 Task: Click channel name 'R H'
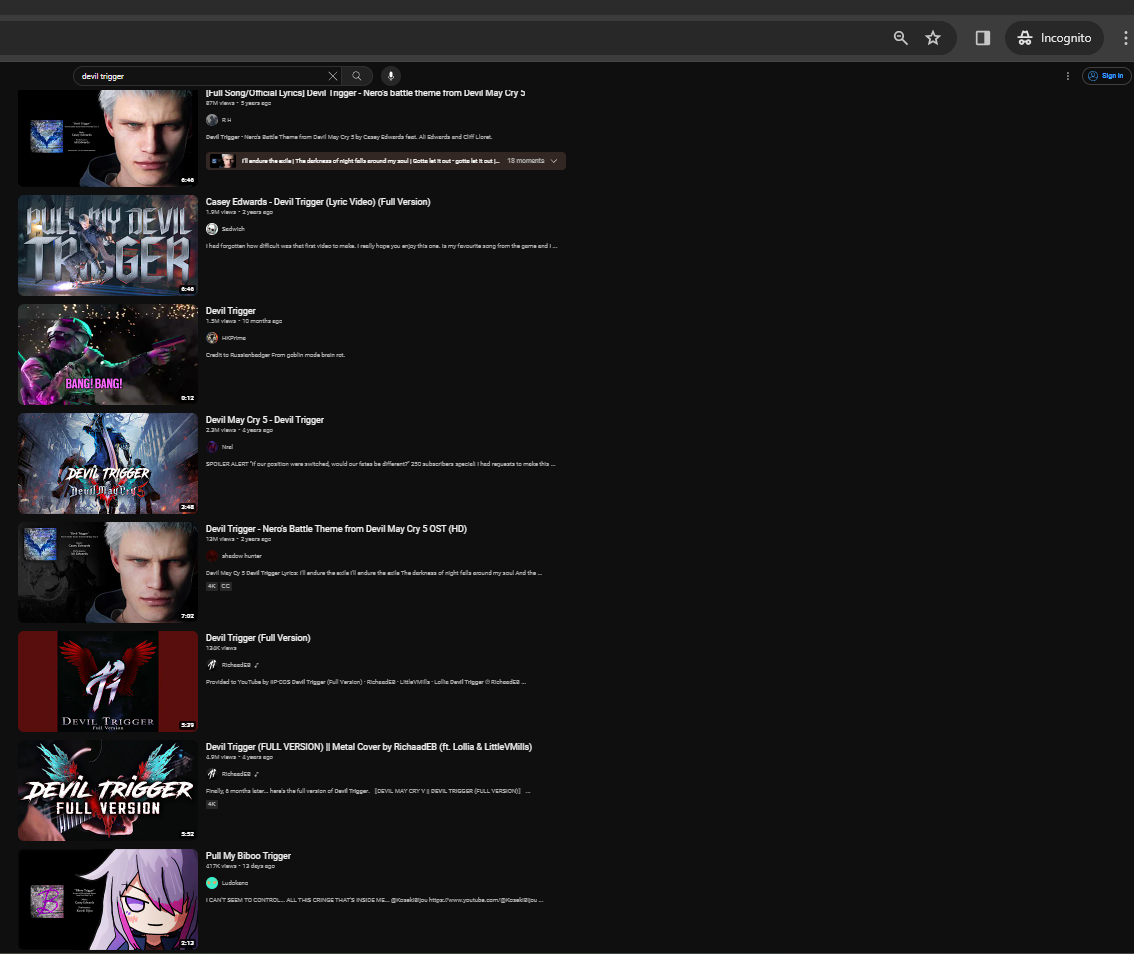(x=226, y=120)
